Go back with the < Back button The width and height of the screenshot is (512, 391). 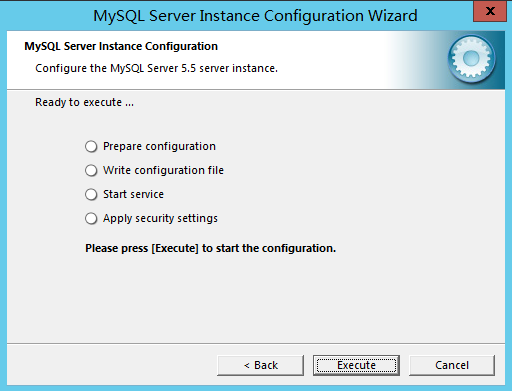tap(260, 365)
